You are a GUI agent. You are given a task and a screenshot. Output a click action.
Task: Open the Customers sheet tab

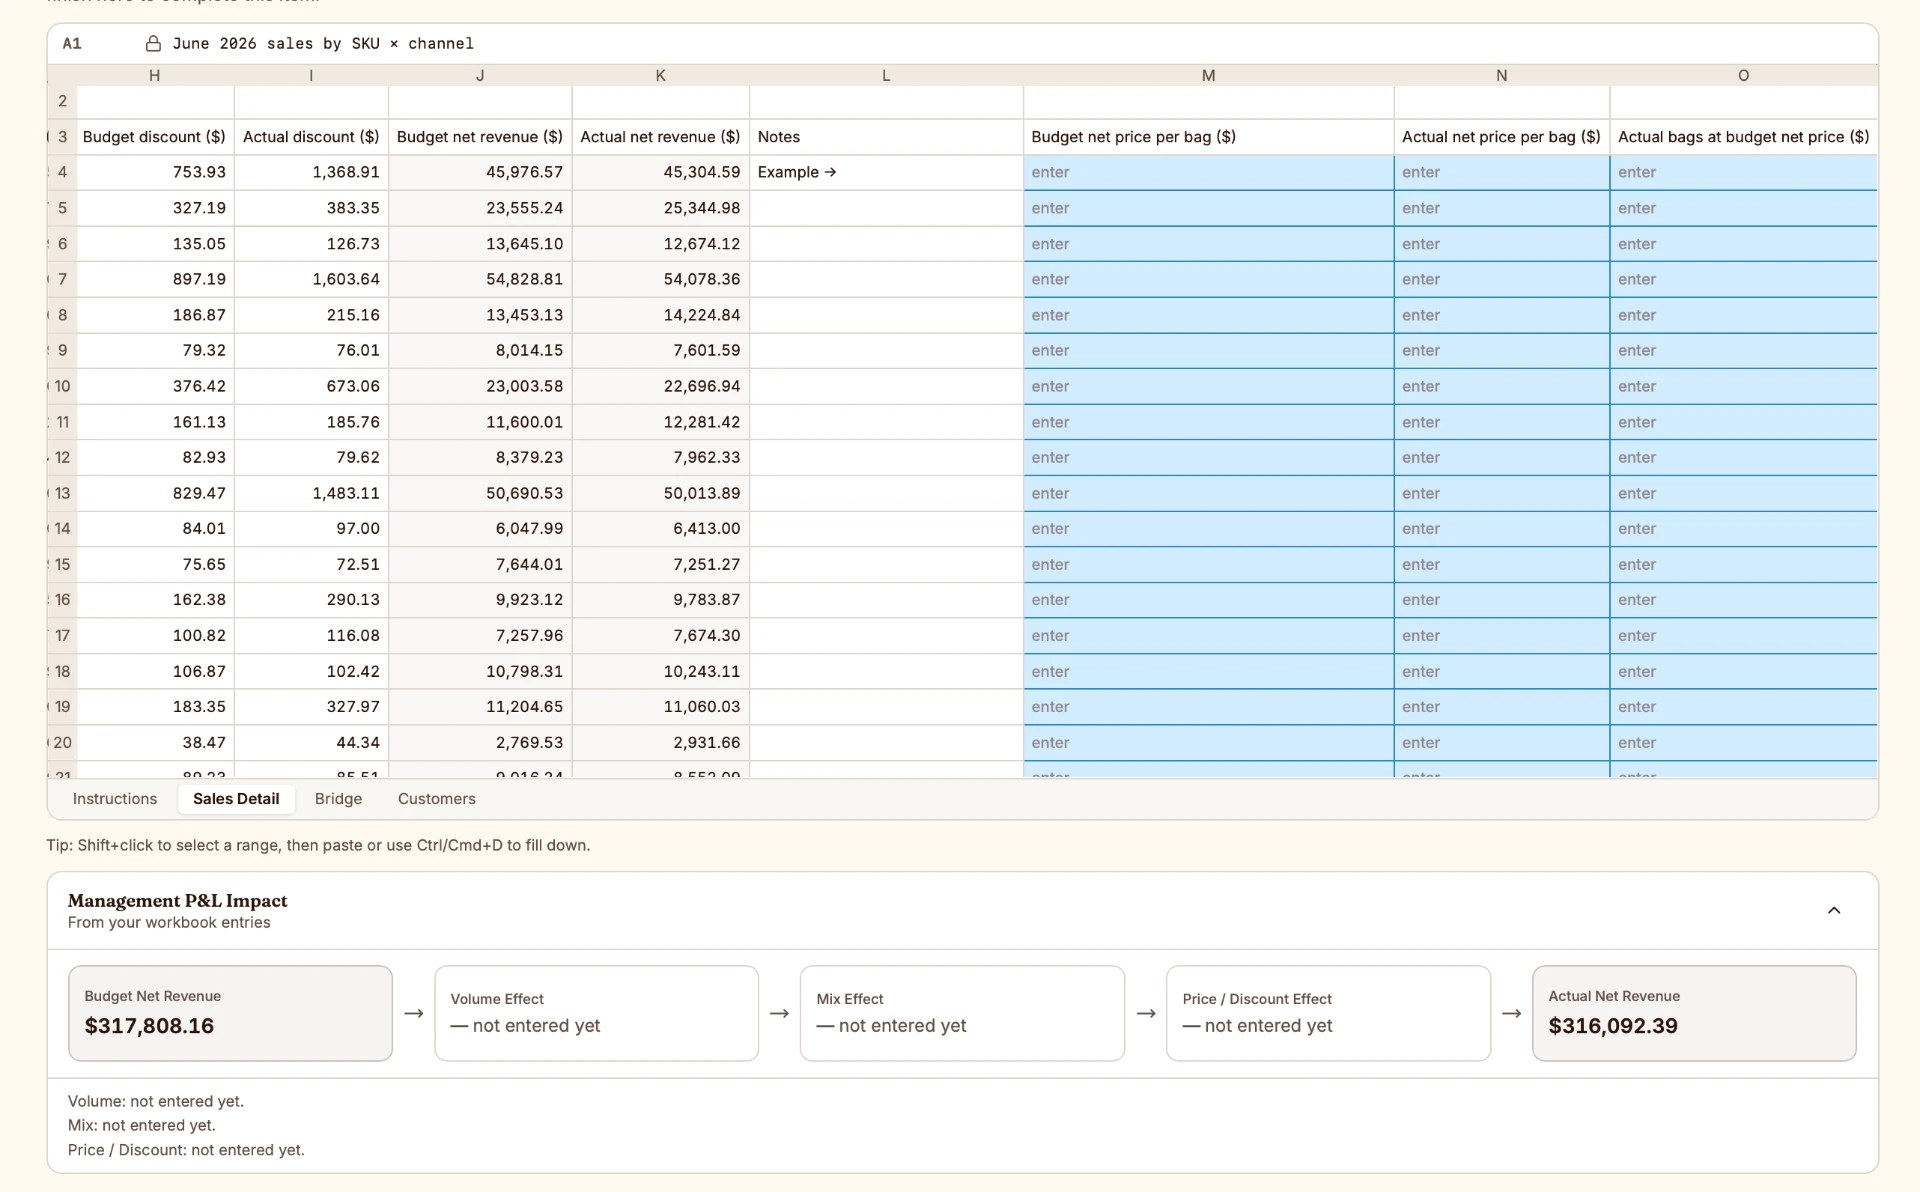pyautogui.click(x=436, y=799)
